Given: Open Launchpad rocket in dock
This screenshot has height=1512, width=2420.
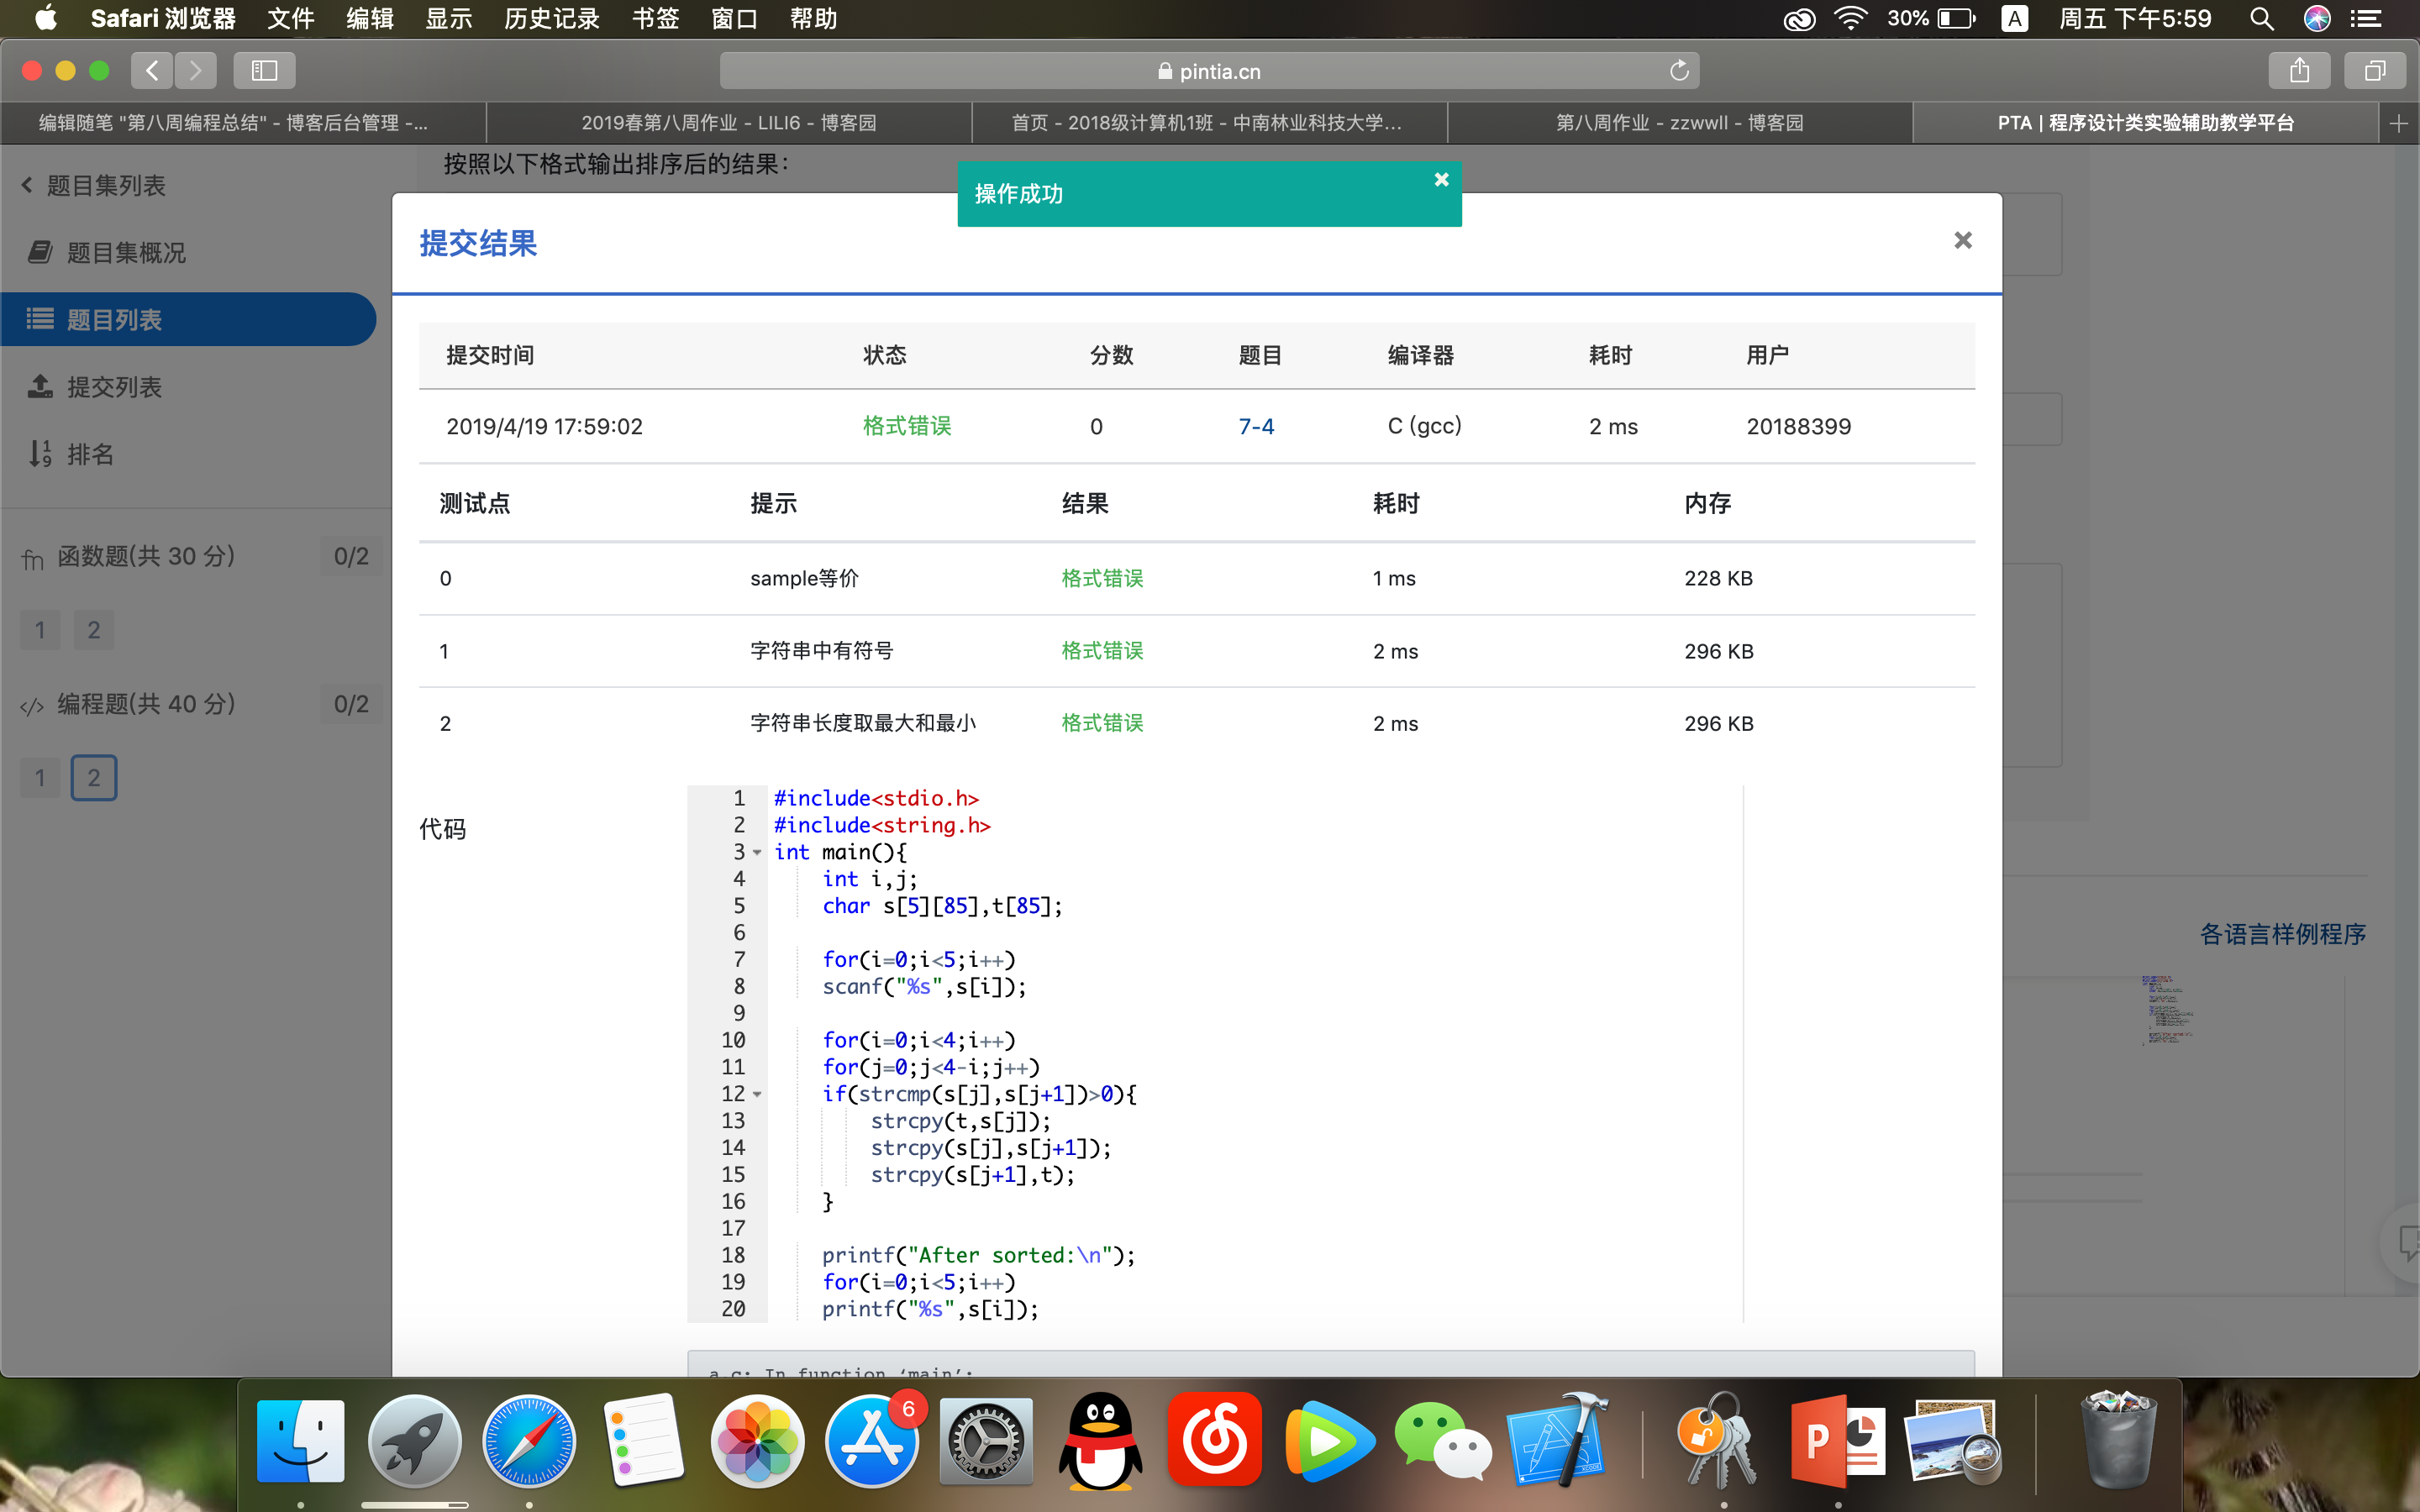Looking at the screenshot, I should (415, 1440).
